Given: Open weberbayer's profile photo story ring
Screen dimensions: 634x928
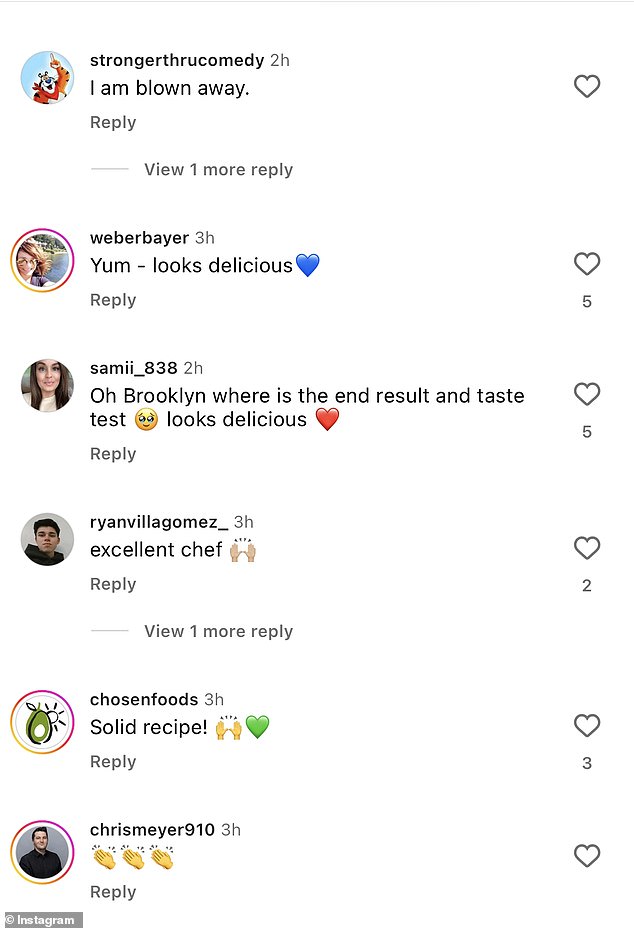Looking at the screenshot, I should coord(42,260).
